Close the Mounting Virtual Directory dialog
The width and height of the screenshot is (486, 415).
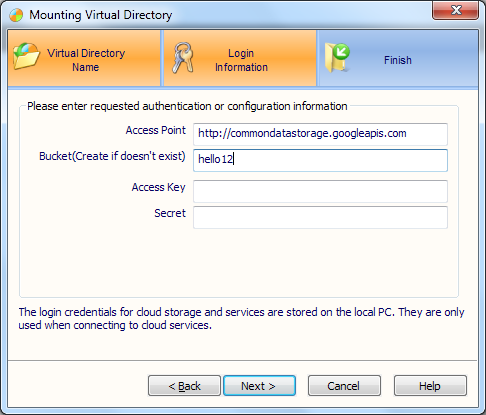tap(456, 10)
